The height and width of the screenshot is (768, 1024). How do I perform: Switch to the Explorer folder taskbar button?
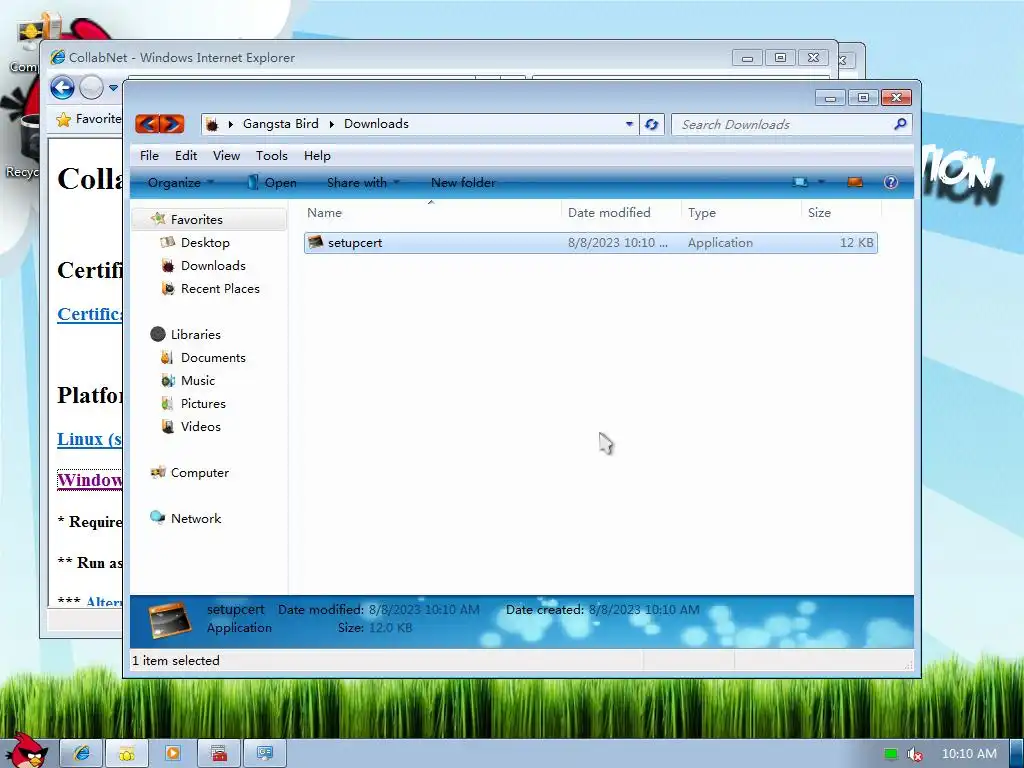[x=127, y=753]
